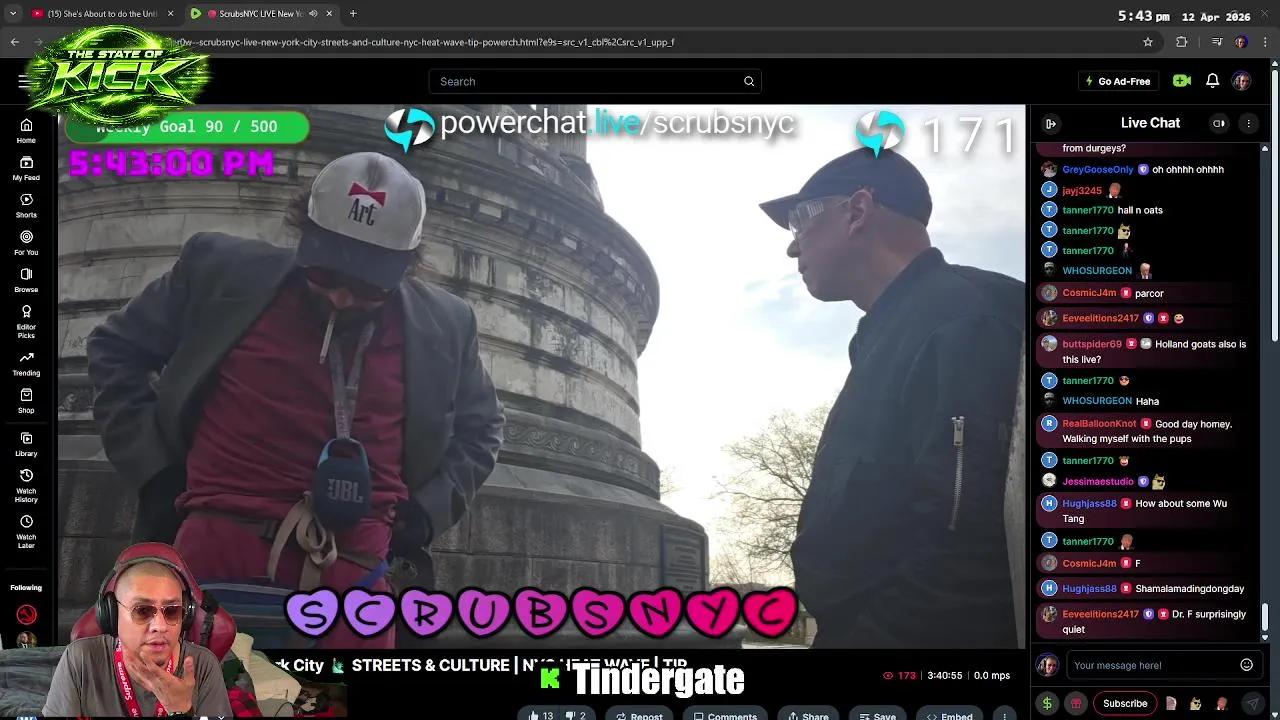This screenshot has width=1280, height=720.
Task: Go to Shorts in the sidebar
Action: [x=26, y=205]
